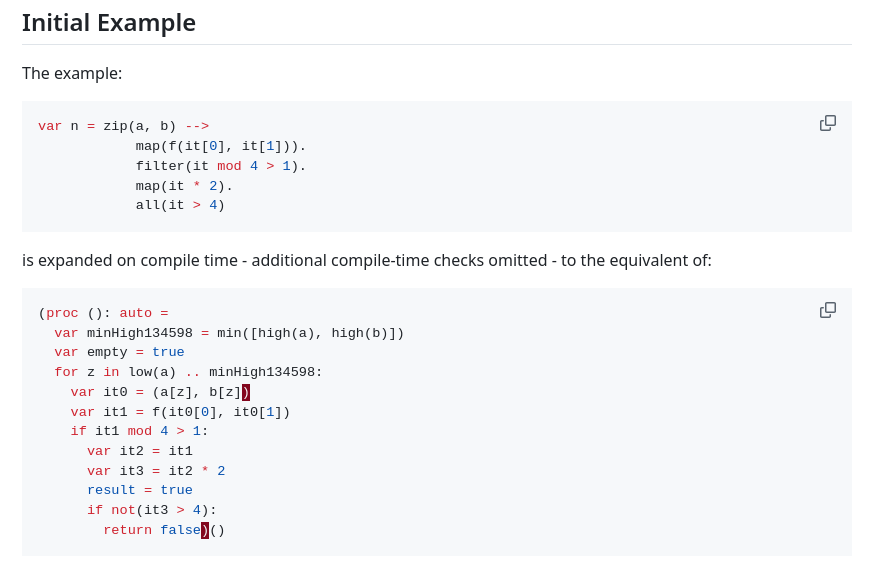
Task: Click the 'result = true' code line
Action: [x=140, y=491]
